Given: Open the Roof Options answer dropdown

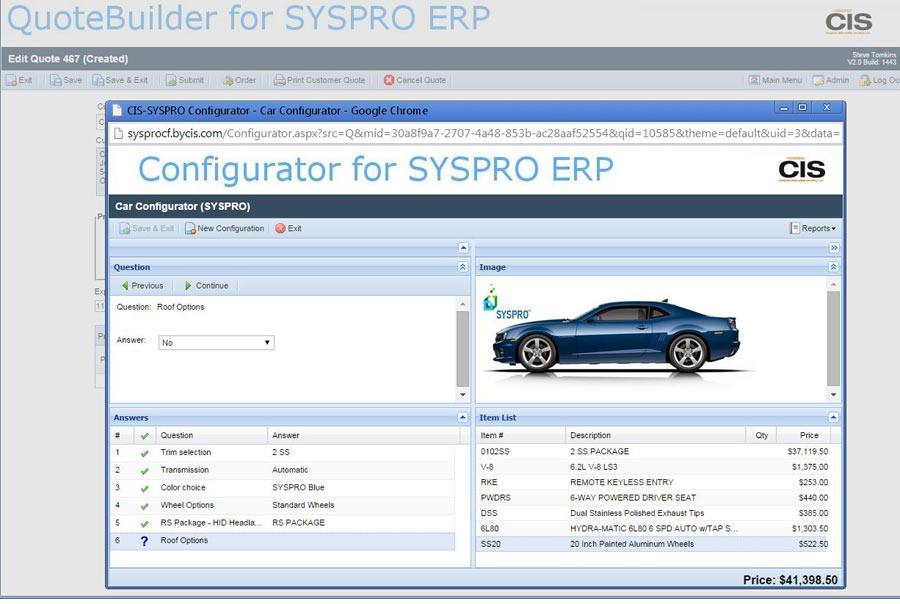Looking at the screenshot, I should (266, 342).
